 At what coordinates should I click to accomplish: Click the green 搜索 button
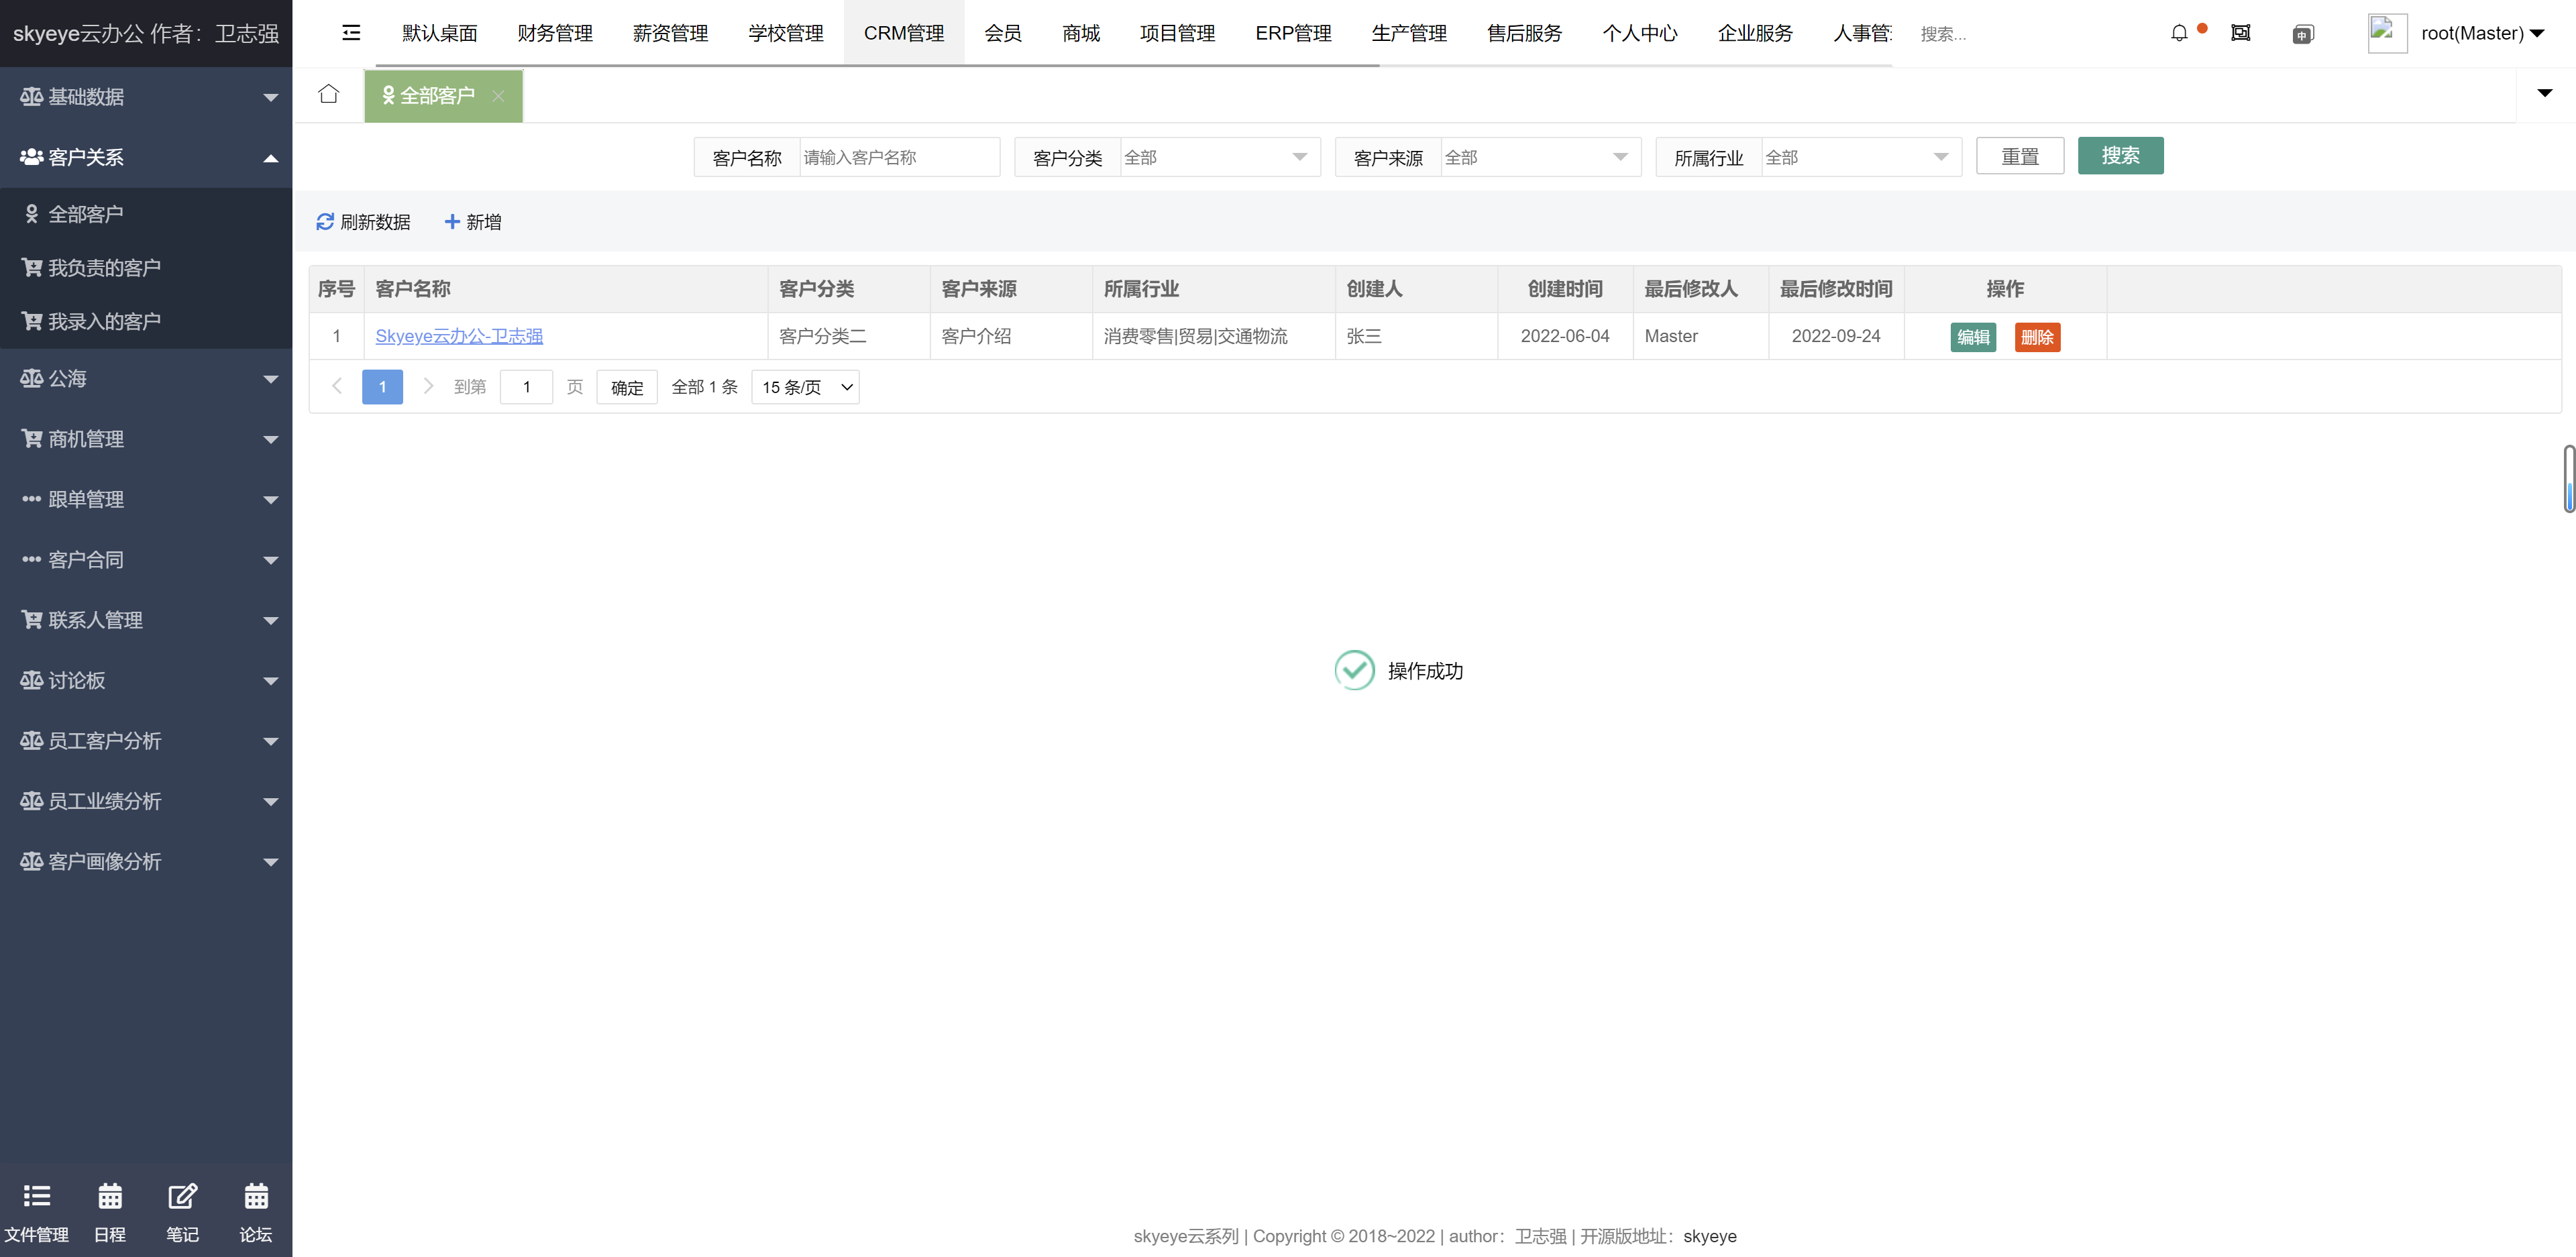point(2119,156)
